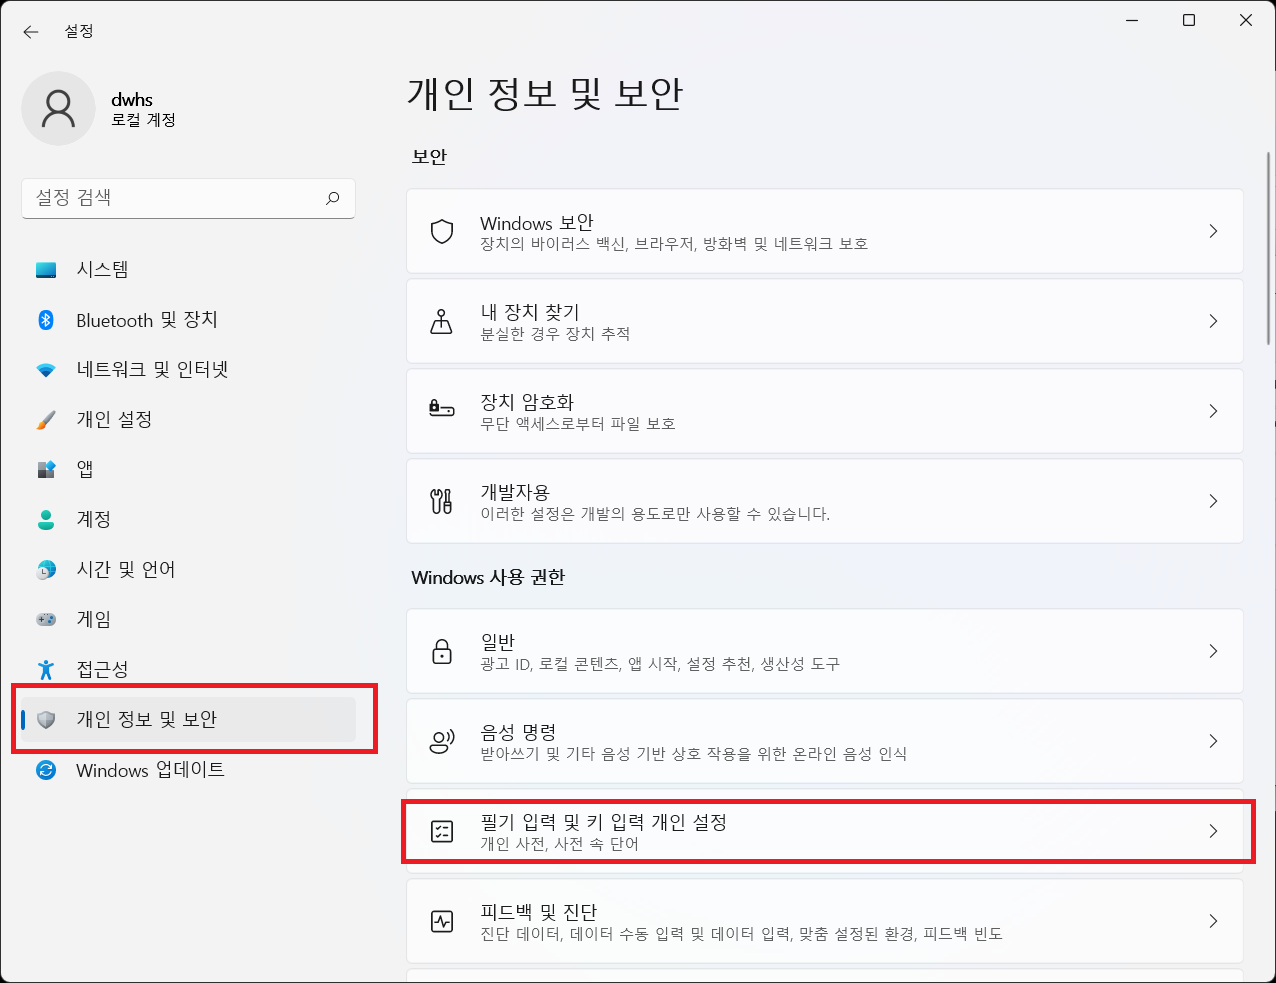The height and width of the screenshot is (983, 1276).
Task: Open 음성 명령 title
Action: [518, 732]
